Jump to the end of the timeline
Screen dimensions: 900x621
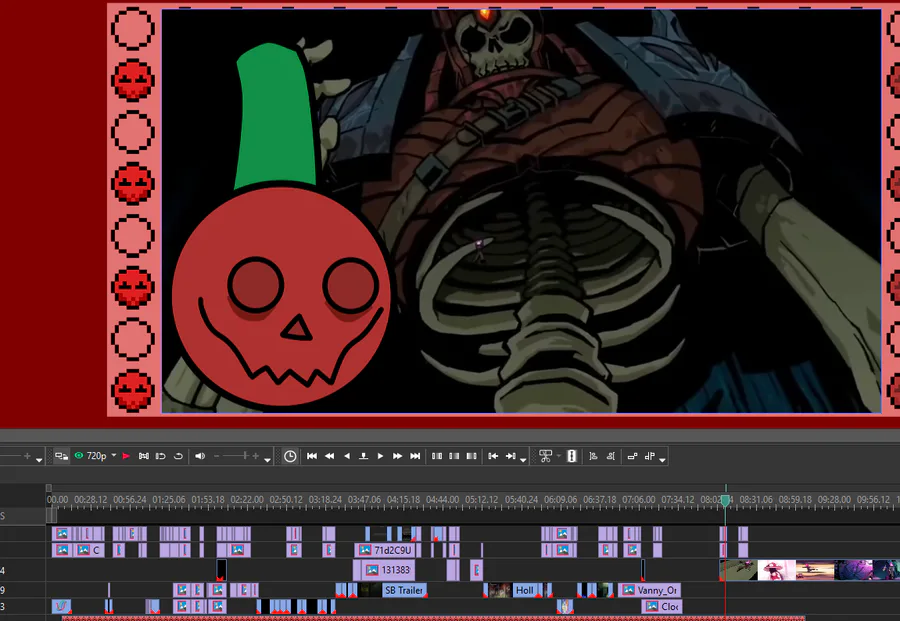coord(415,456)
